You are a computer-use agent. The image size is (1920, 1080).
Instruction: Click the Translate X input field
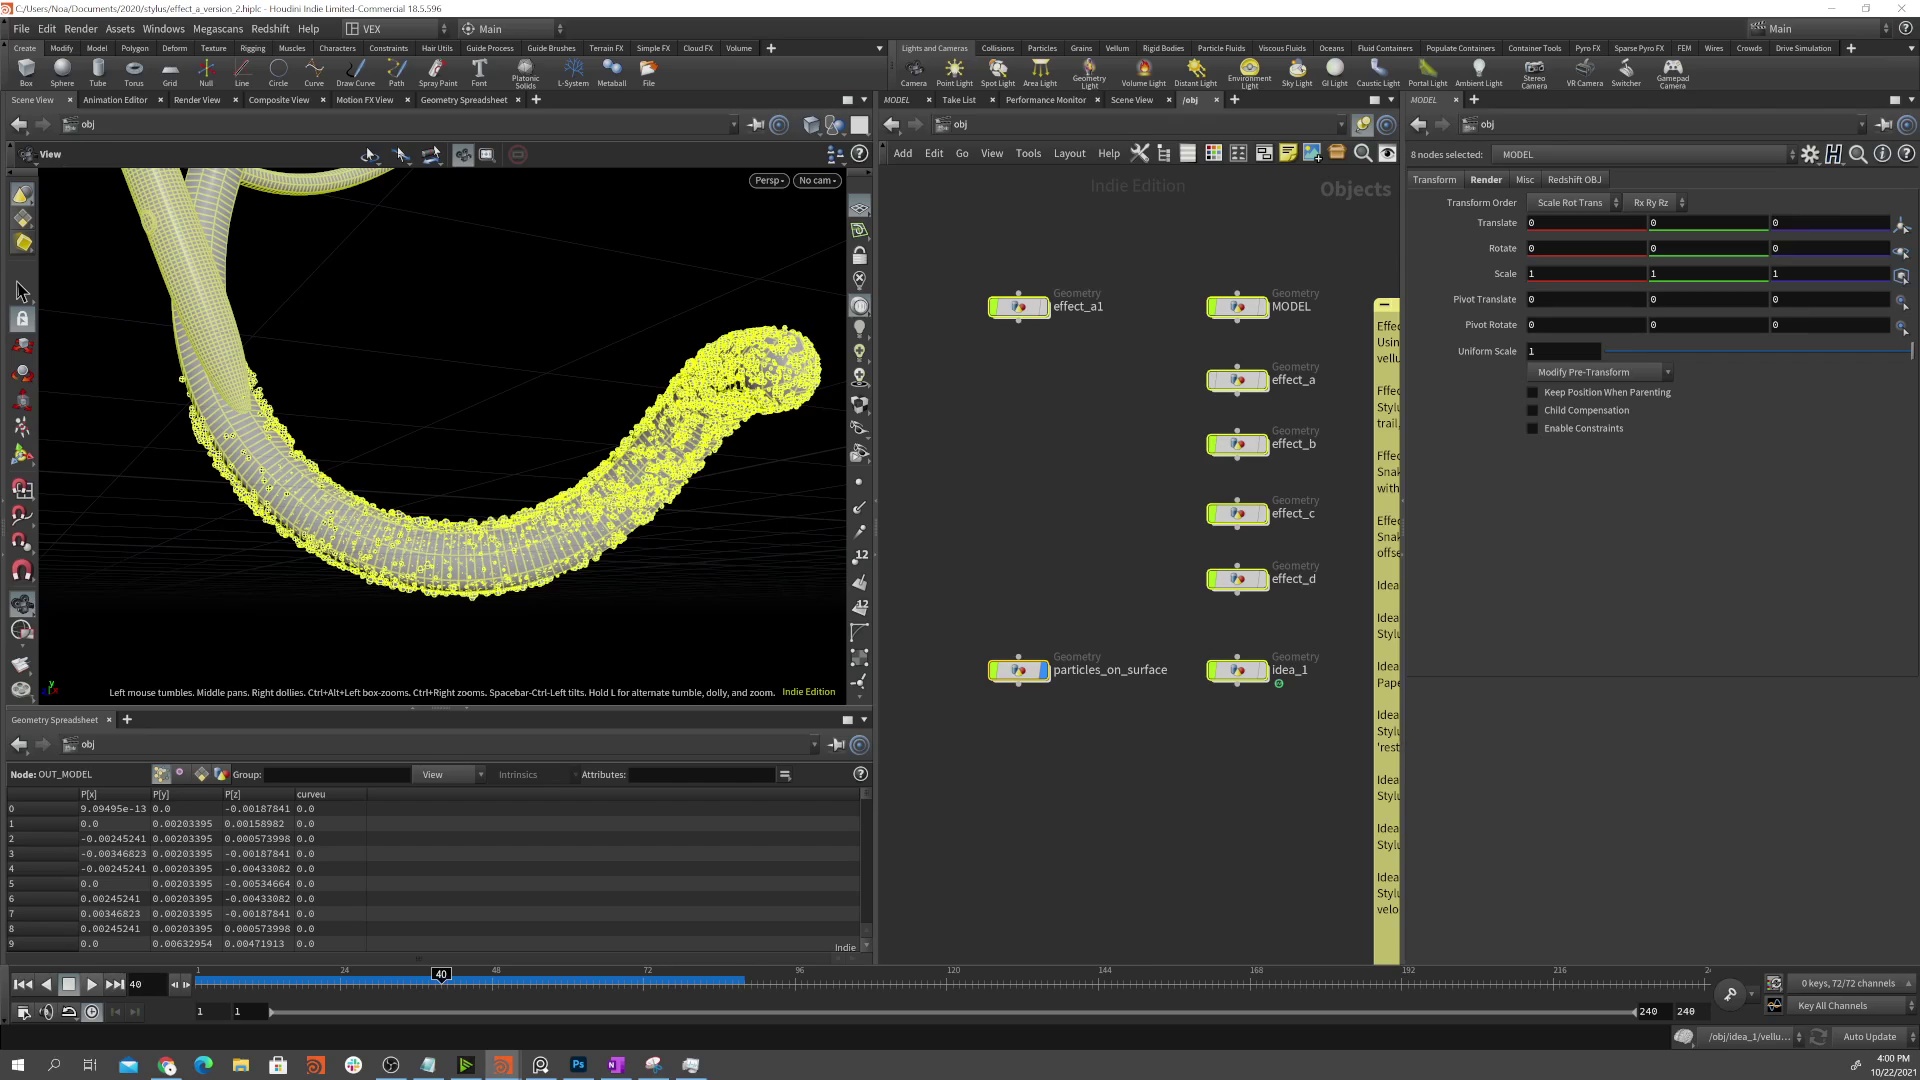(x=1585, y=223)
